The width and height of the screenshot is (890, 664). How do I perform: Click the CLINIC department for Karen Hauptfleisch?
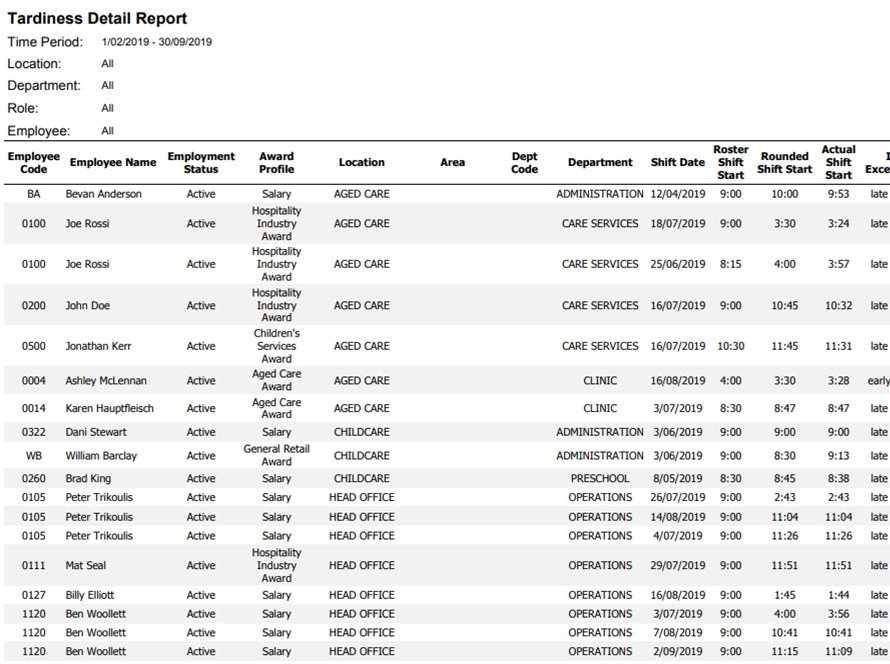[x=600, y=408]
